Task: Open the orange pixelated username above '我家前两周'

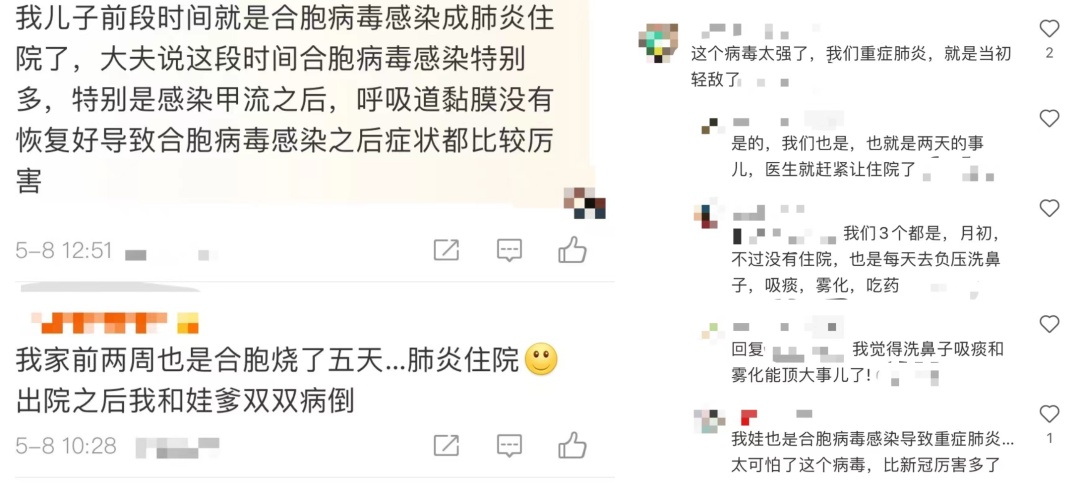Action: point(114,322)
